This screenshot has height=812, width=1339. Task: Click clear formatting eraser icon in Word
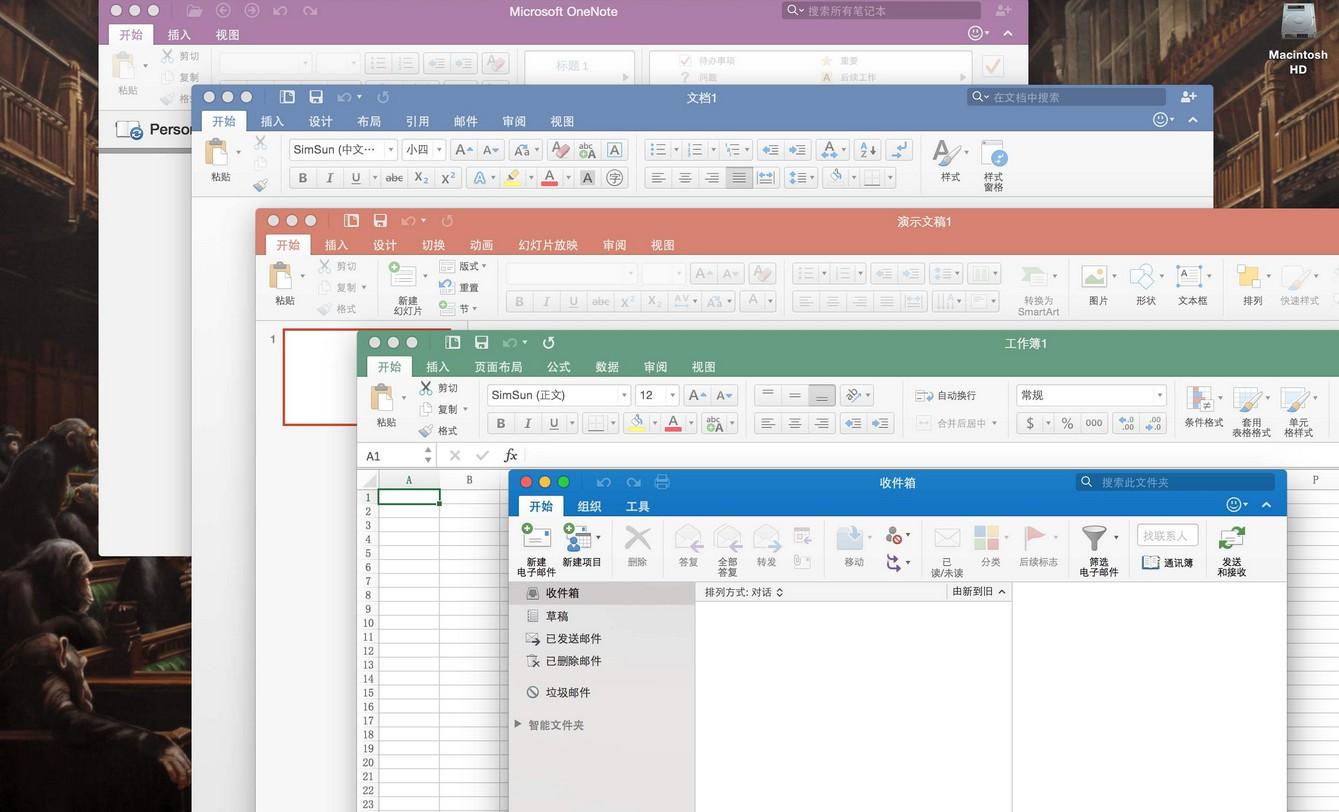(x=560, y=150)
